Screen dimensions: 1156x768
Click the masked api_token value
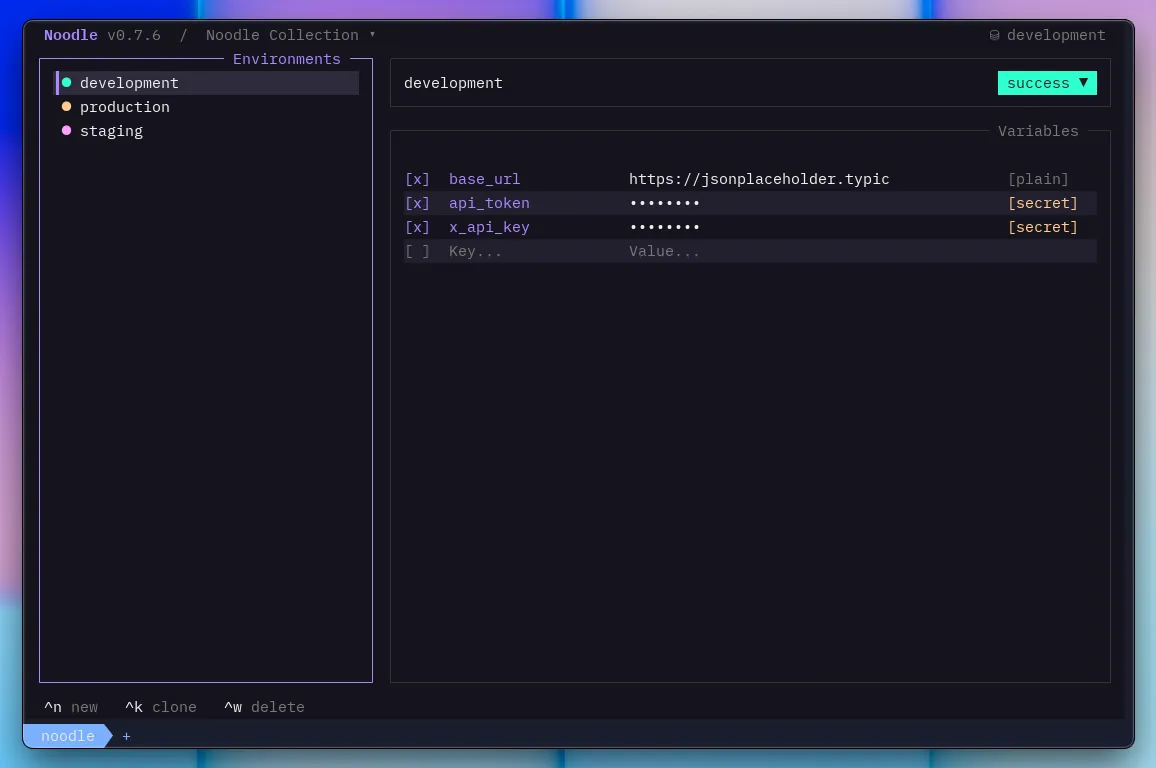664,203
